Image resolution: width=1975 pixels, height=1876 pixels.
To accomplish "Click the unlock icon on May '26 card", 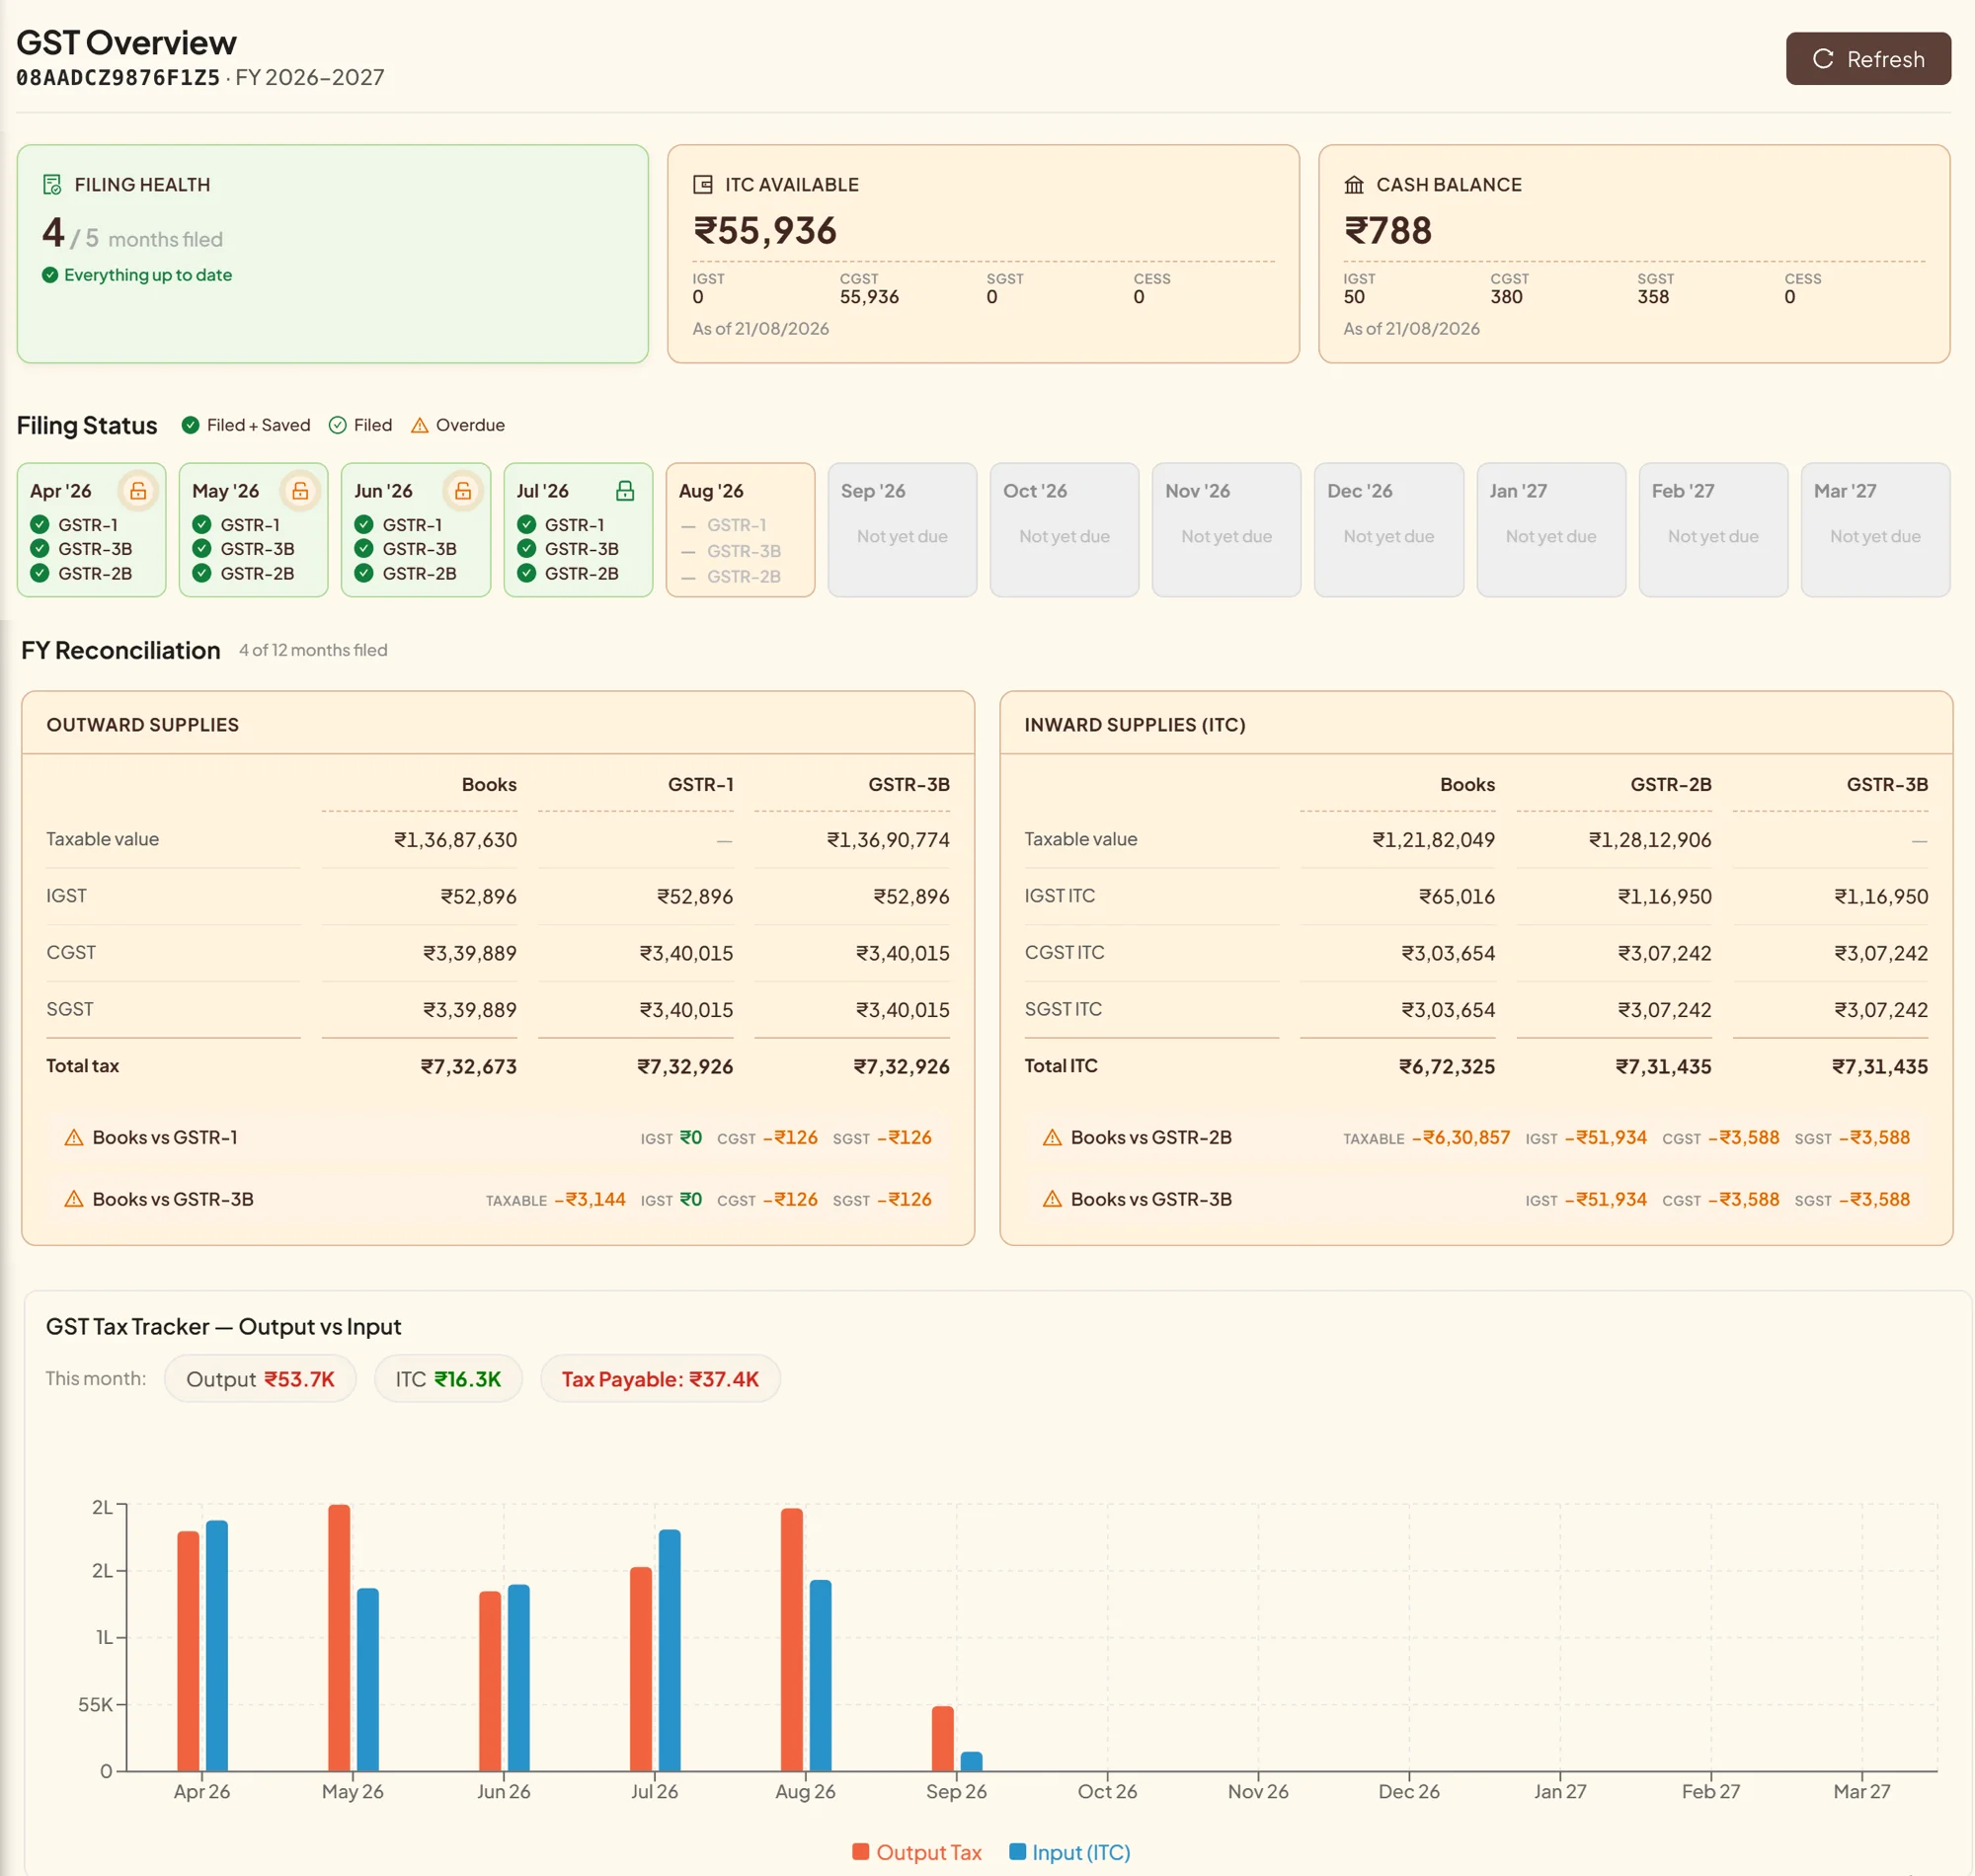I will pos(300,491).
